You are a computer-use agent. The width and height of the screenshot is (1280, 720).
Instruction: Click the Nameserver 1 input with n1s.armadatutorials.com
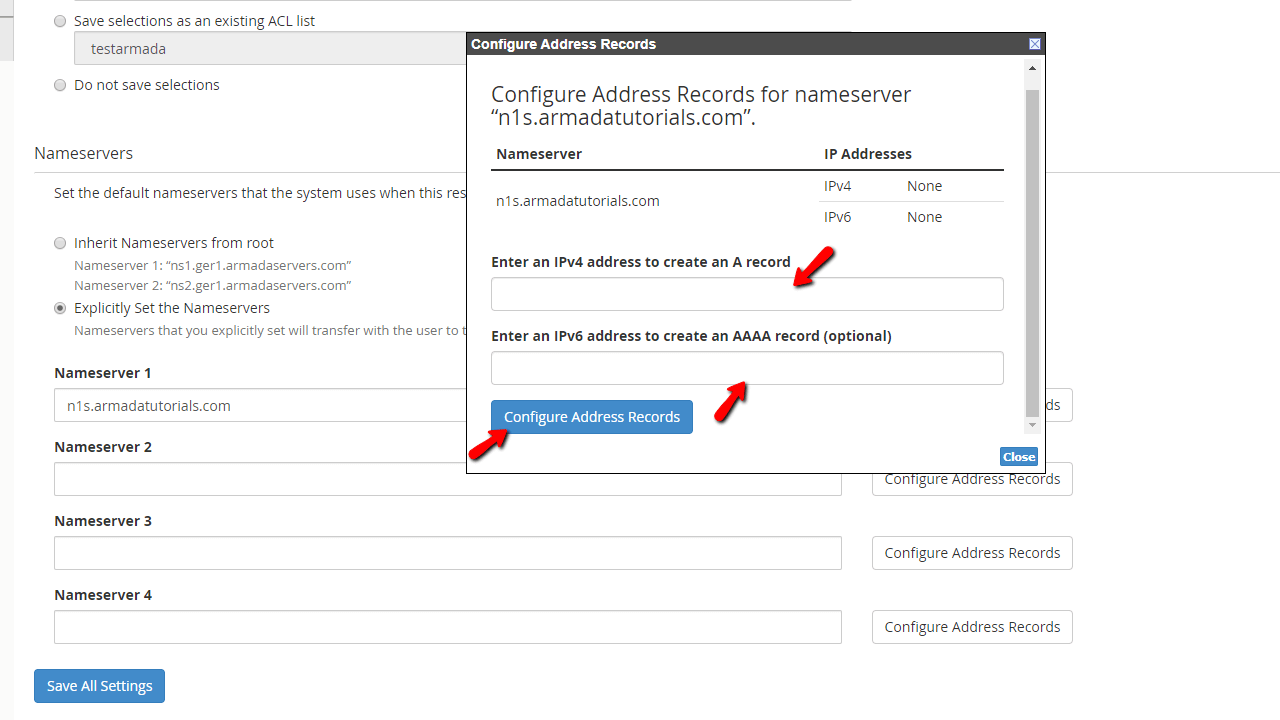click(260, 405)
